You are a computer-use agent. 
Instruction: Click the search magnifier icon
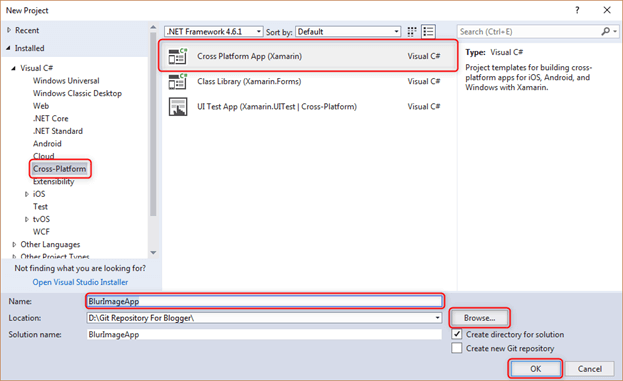click(606, 31)
